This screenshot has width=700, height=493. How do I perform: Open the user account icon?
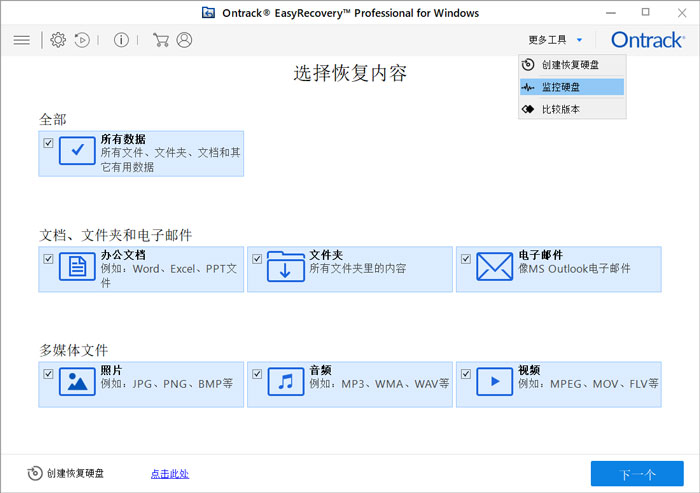184,40
